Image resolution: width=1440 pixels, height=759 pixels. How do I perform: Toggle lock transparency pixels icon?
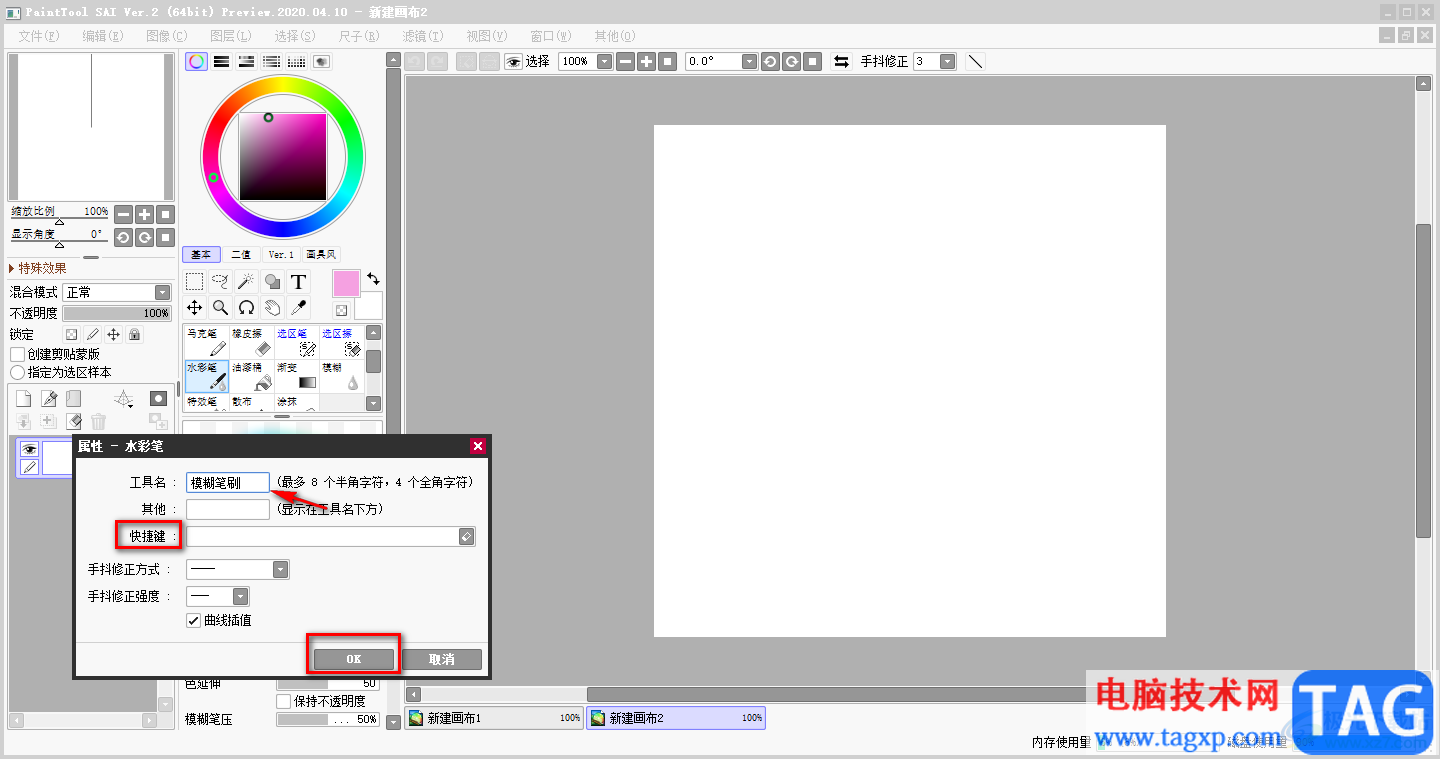pos(71,335)
